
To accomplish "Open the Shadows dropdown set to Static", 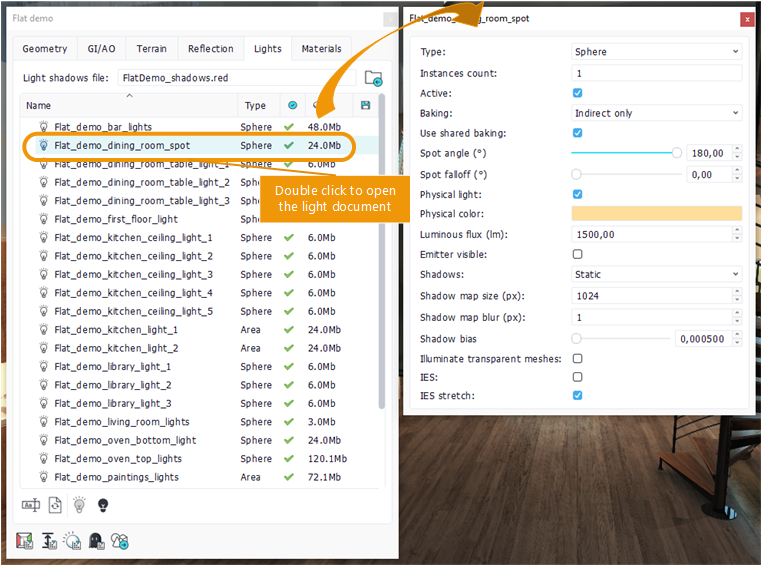I will pos(656,274).
